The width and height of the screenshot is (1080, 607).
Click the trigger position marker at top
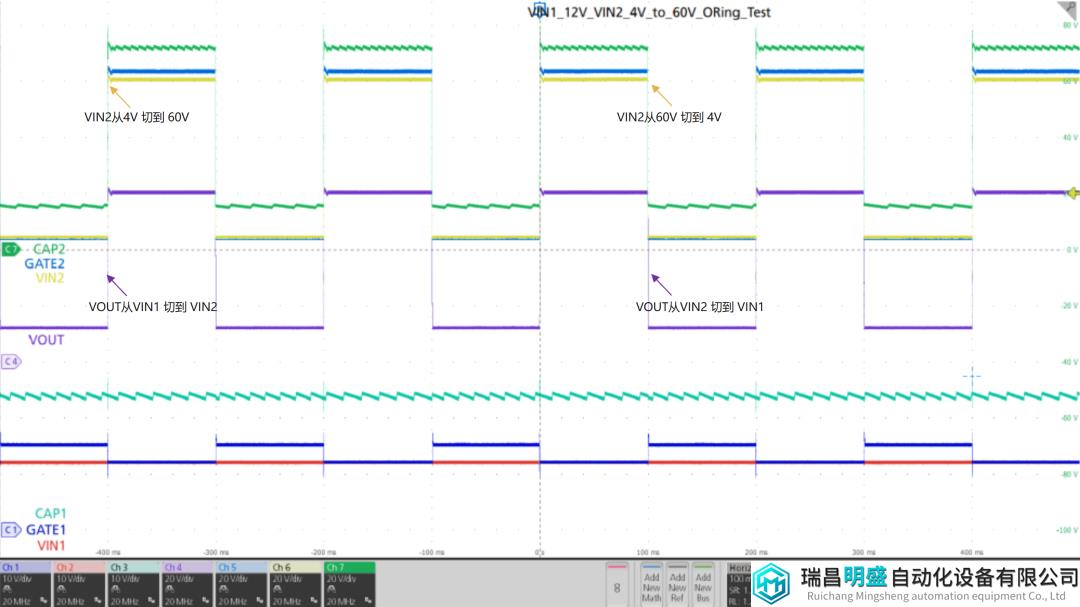pyautogui.click(x=540, y=9)
